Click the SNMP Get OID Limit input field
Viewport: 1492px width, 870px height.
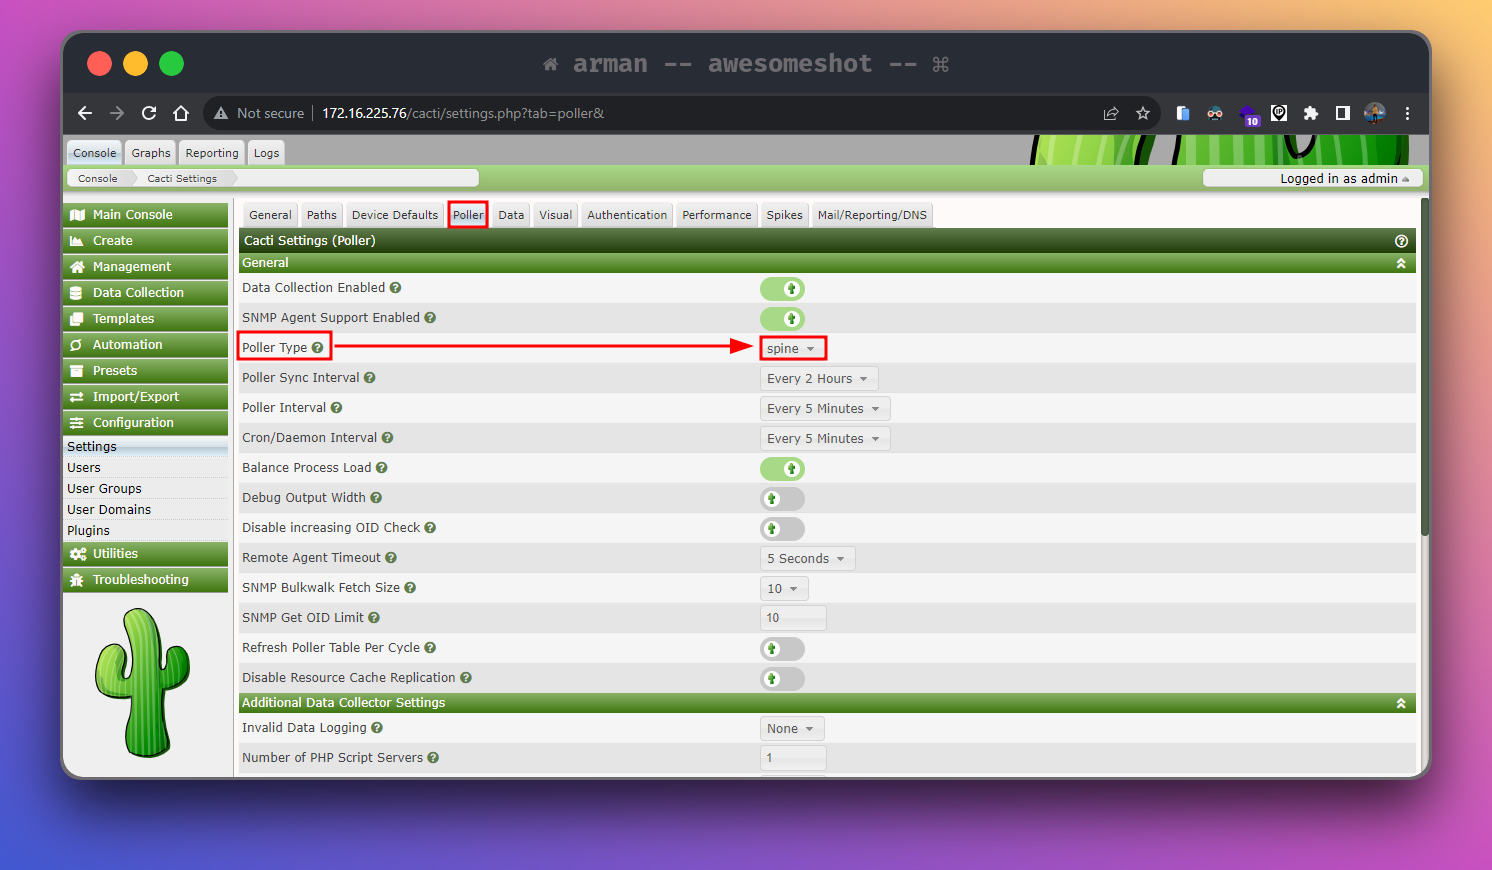(x=793, y=618)
